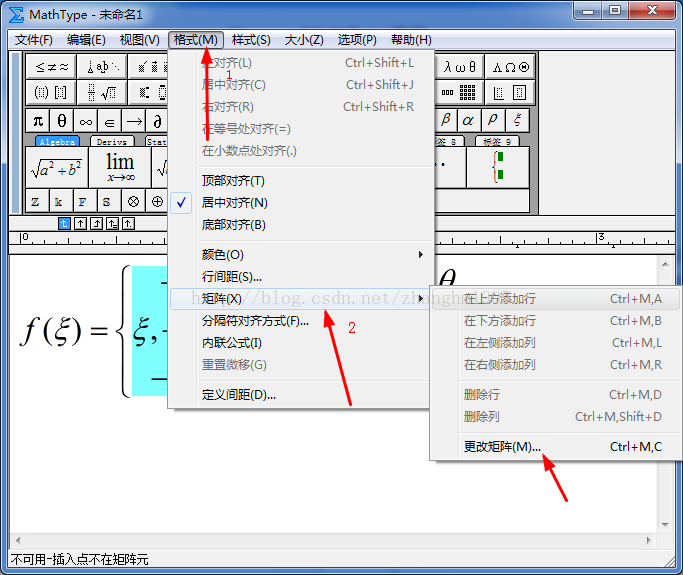Open the 大小(Z) menu
The height and width of the screenshot is (575, 683).
[304, 40]
